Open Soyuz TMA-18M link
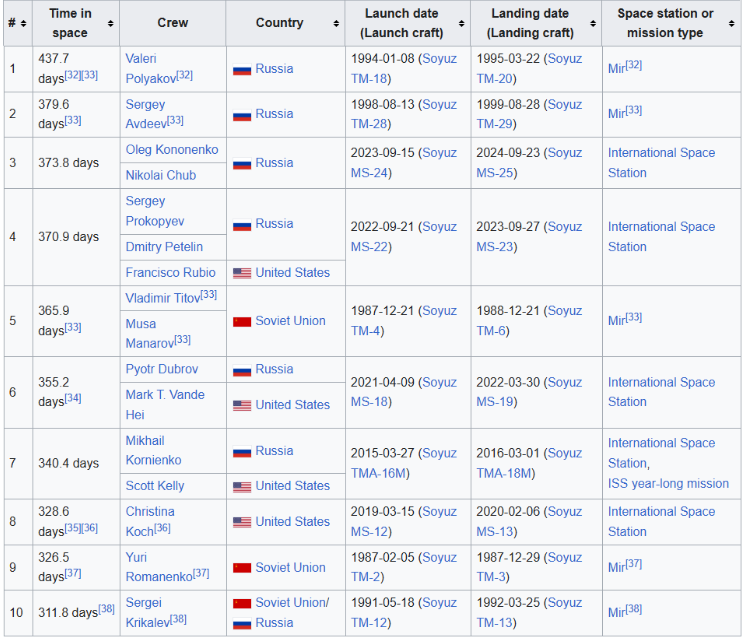This screenshot has width=743, height=639. tap(529, 463)
